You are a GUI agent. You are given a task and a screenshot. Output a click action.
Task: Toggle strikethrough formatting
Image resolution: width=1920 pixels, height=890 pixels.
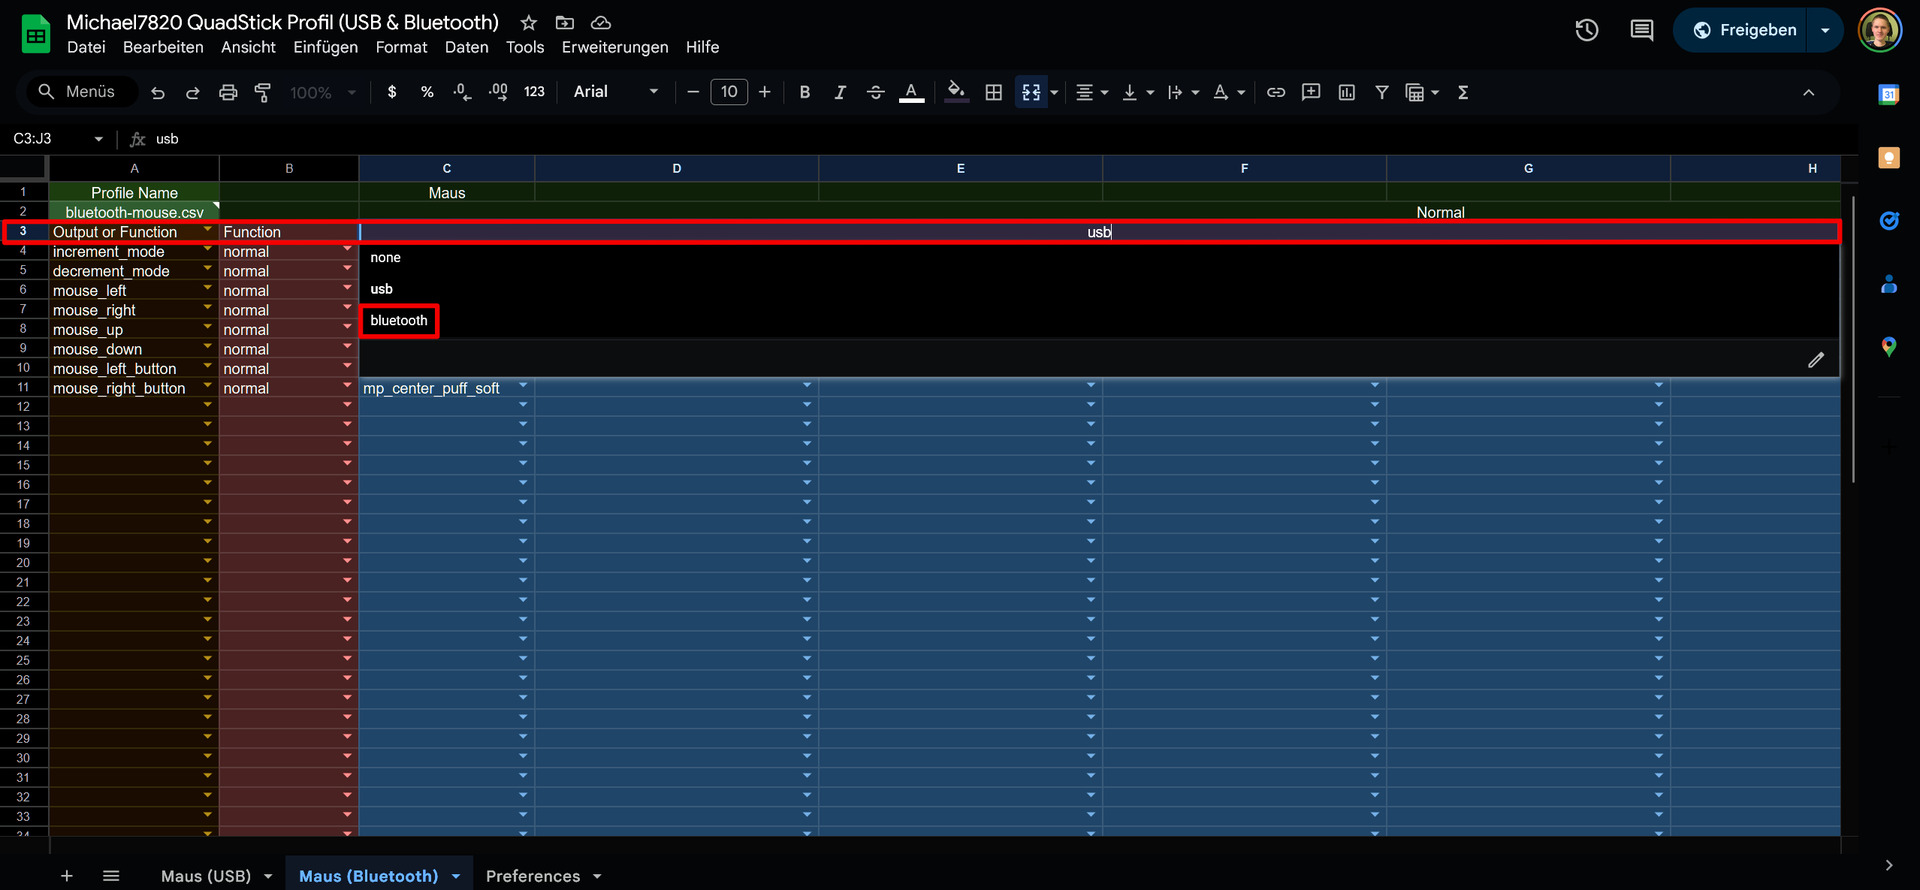coord(875,92)
